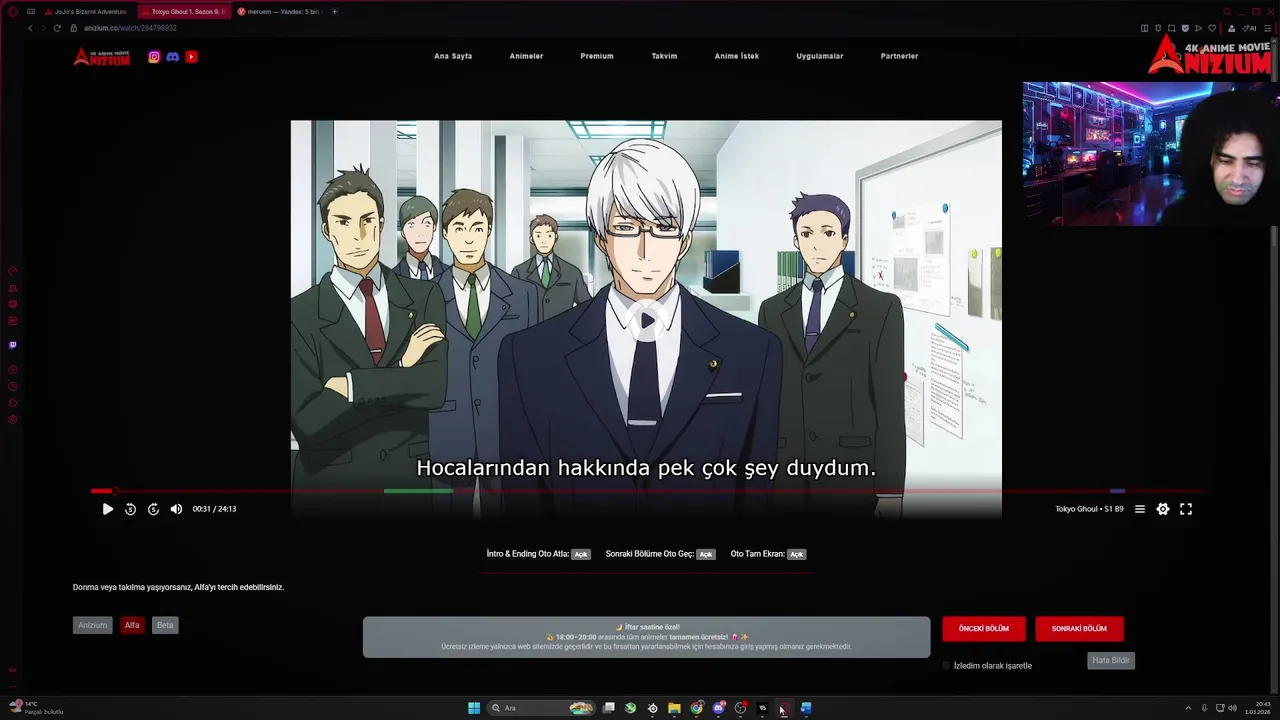This screenshot has height=720, width=1280.
Task: Click Tokyo Ghoul • S1 B9 label
Action: [1089, 509]
